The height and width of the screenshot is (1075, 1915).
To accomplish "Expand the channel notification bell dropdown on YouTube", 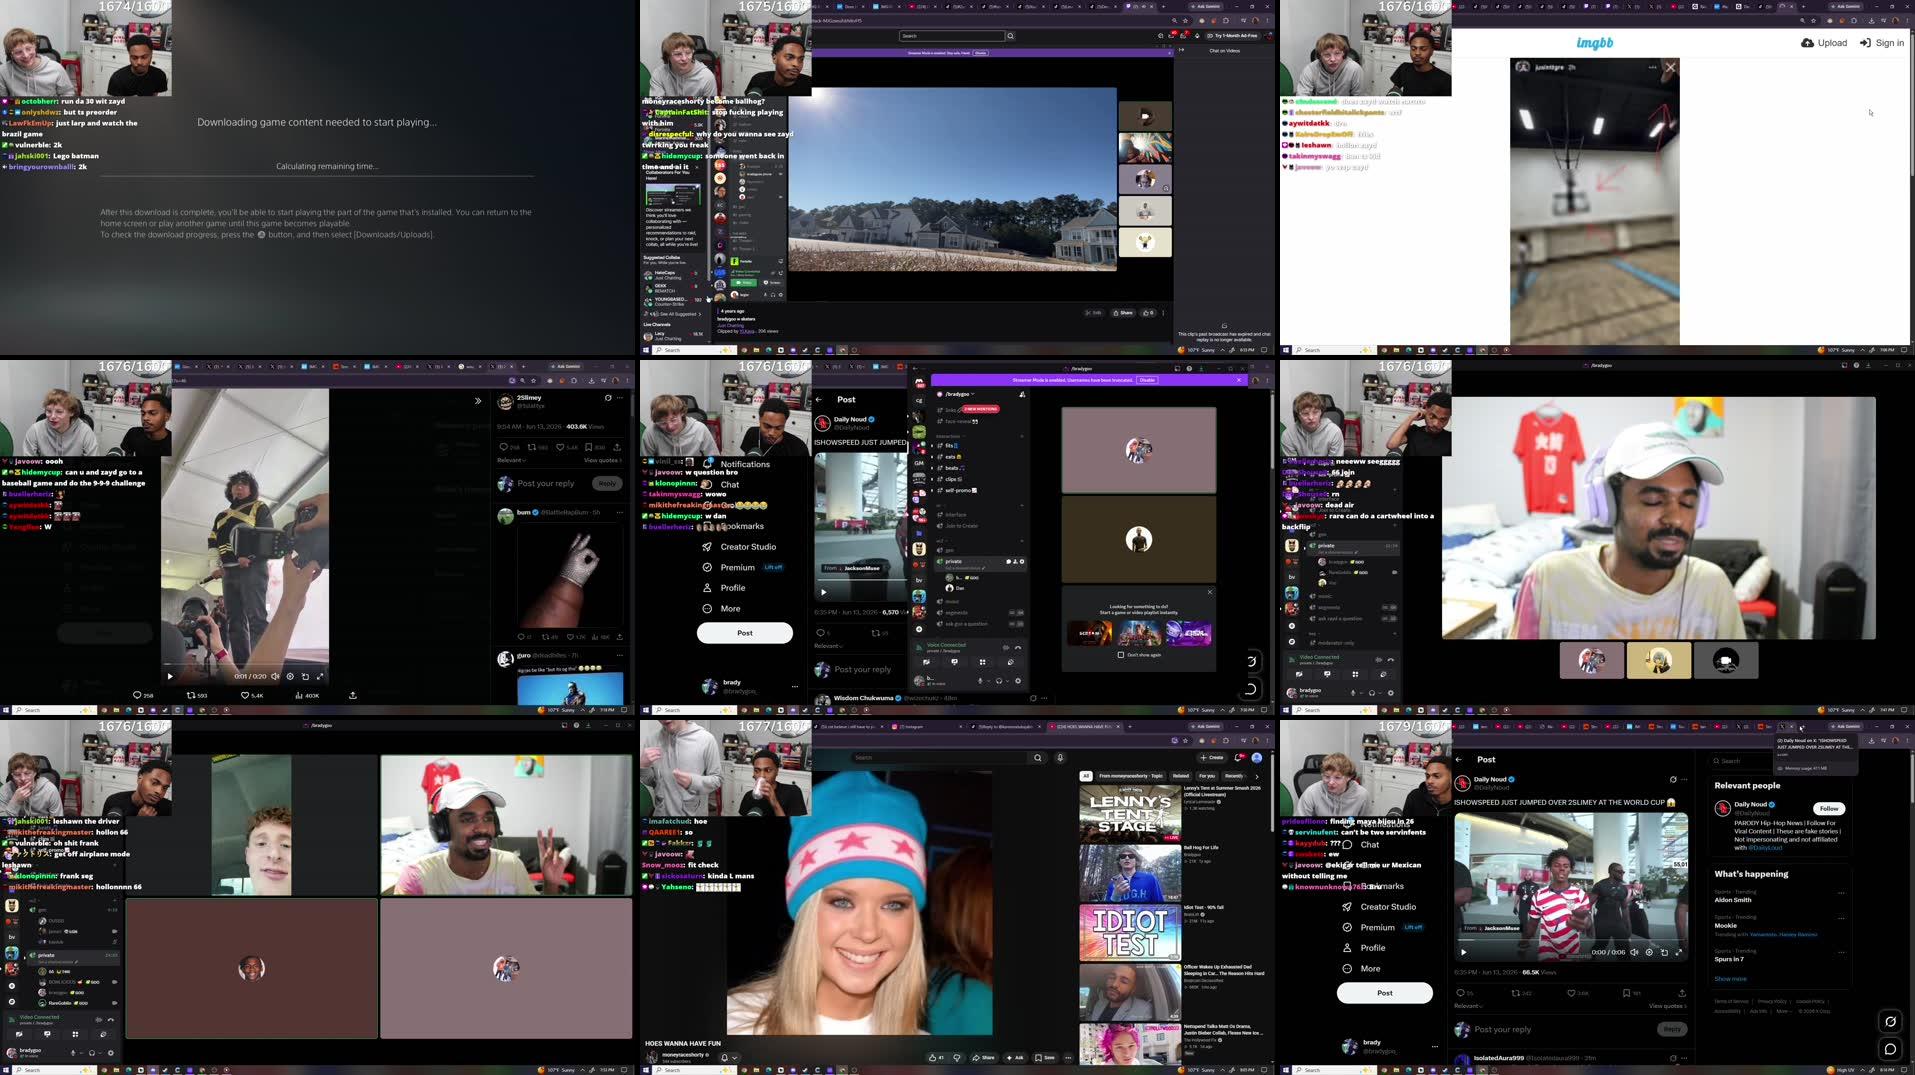I will tap(729, 1057).
